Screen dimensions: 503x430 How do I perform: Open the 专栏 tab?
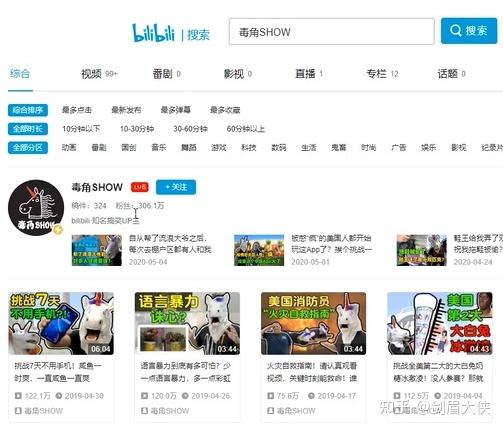(382, 74)
